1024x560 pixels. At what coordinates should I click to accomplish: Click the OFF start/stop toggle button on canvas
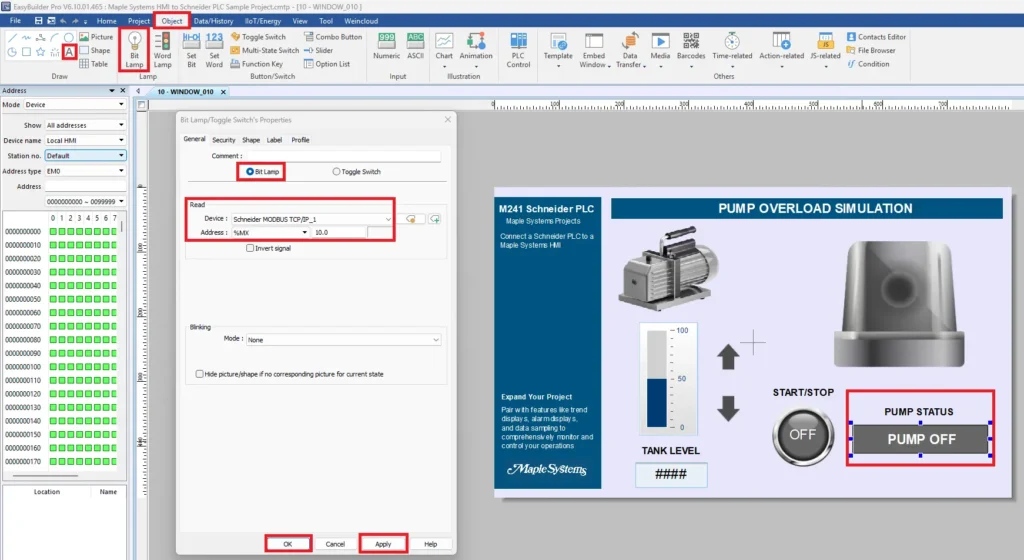pyautogui.click(x=803, y=435)
